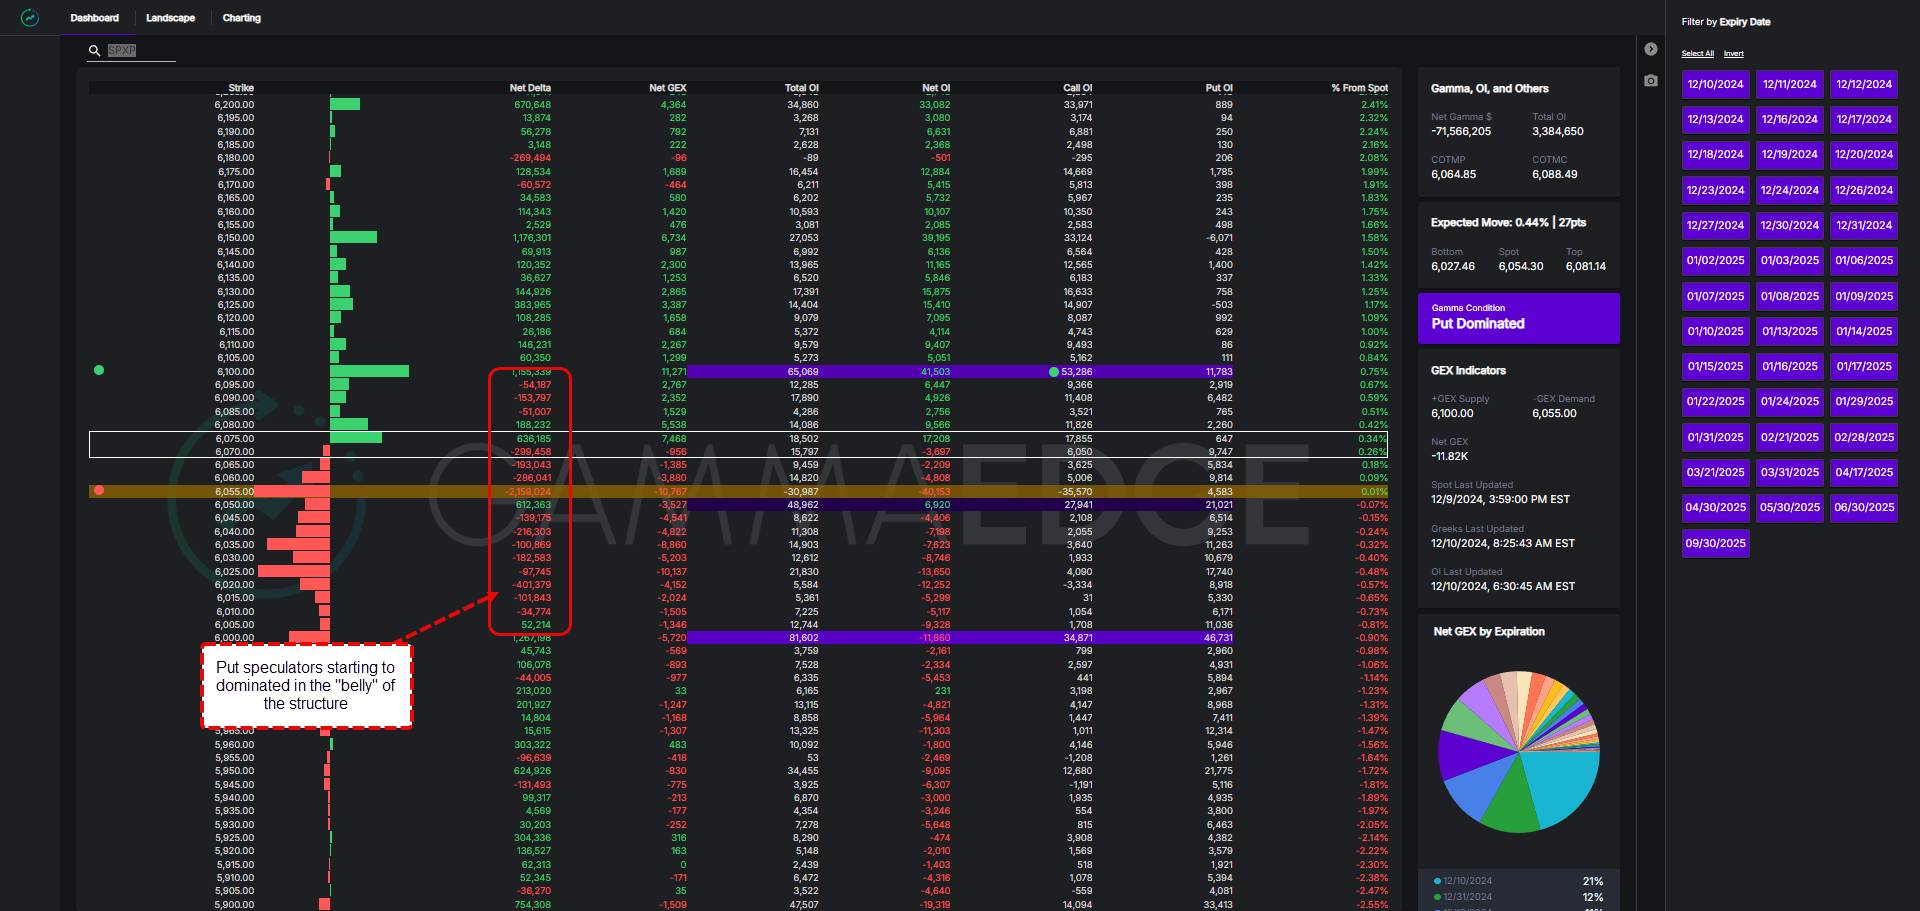1920x911 pixels.
Task: Click the red dot marker beside 6,055.00 strike
Action: (99, 490)
